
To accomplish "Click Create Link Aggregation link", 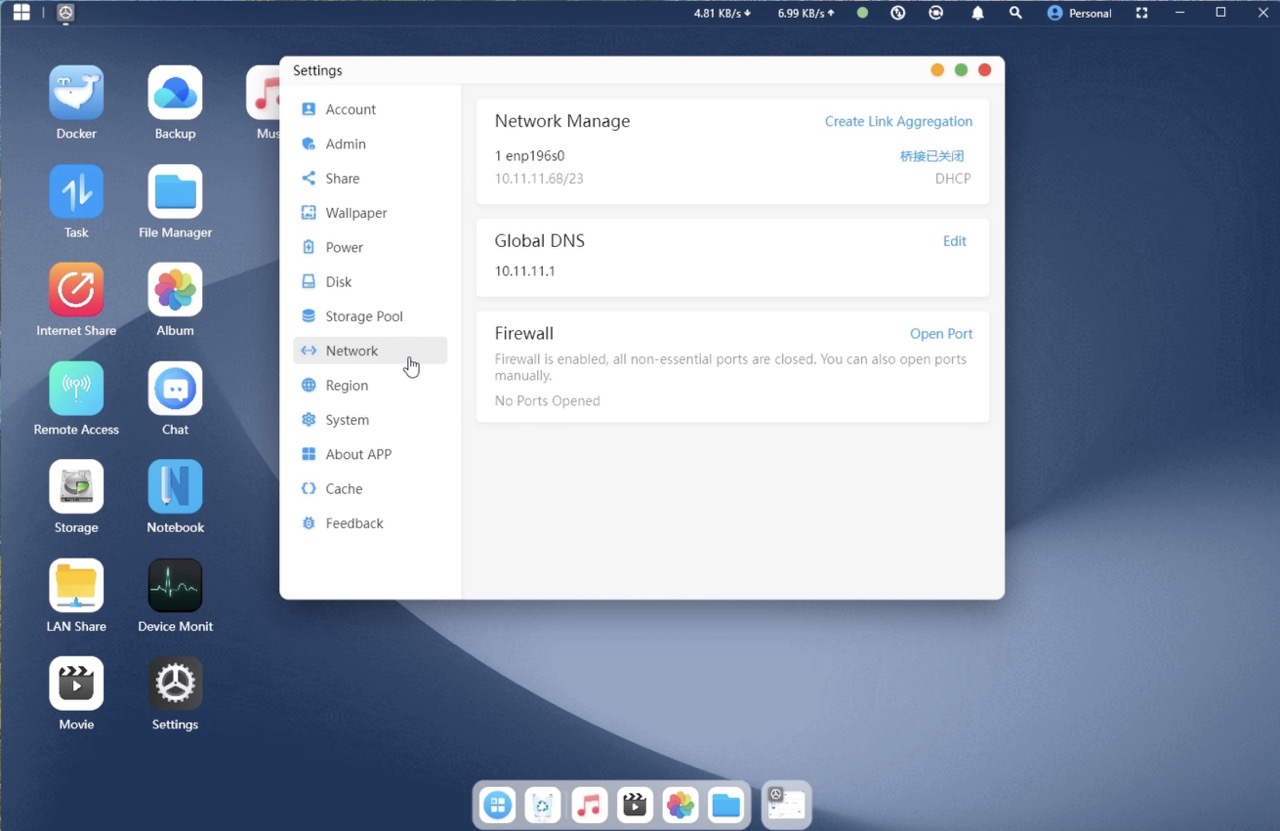I will (898, 121).
